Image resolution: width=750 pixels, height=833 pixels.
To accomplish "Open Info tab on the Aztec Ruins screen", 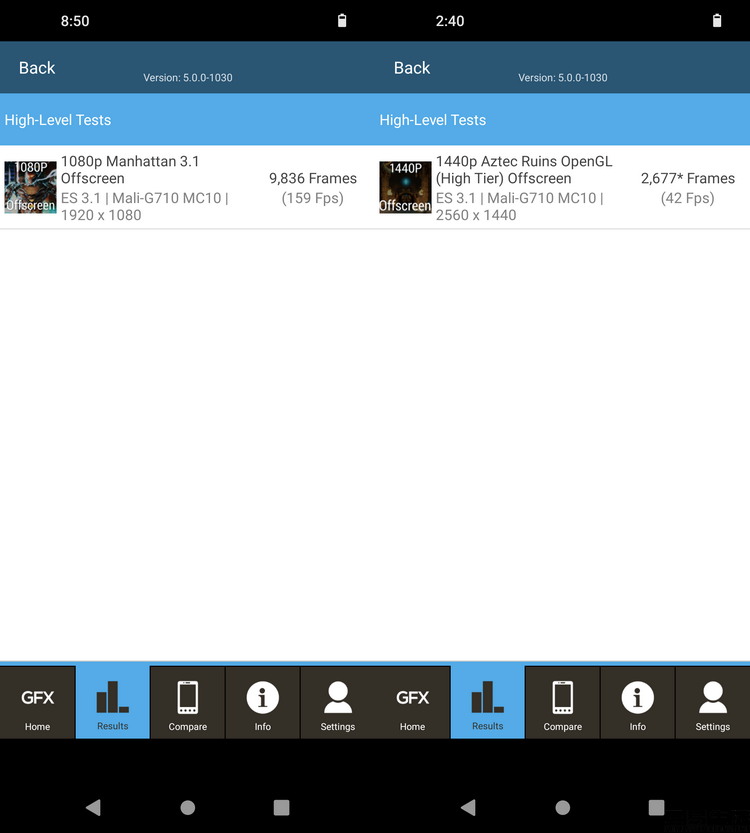I will coord(638,703).
